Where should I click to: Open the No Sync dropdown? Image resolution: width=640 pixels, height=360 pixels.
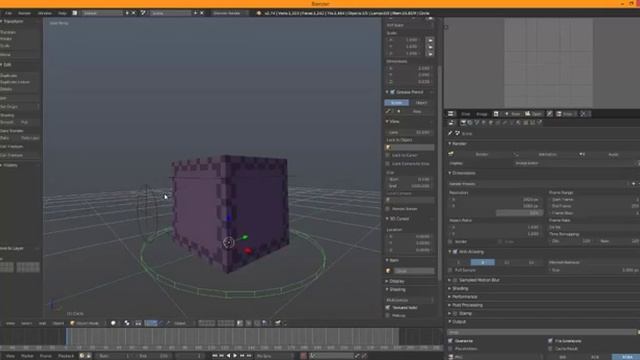click(274, 356)
